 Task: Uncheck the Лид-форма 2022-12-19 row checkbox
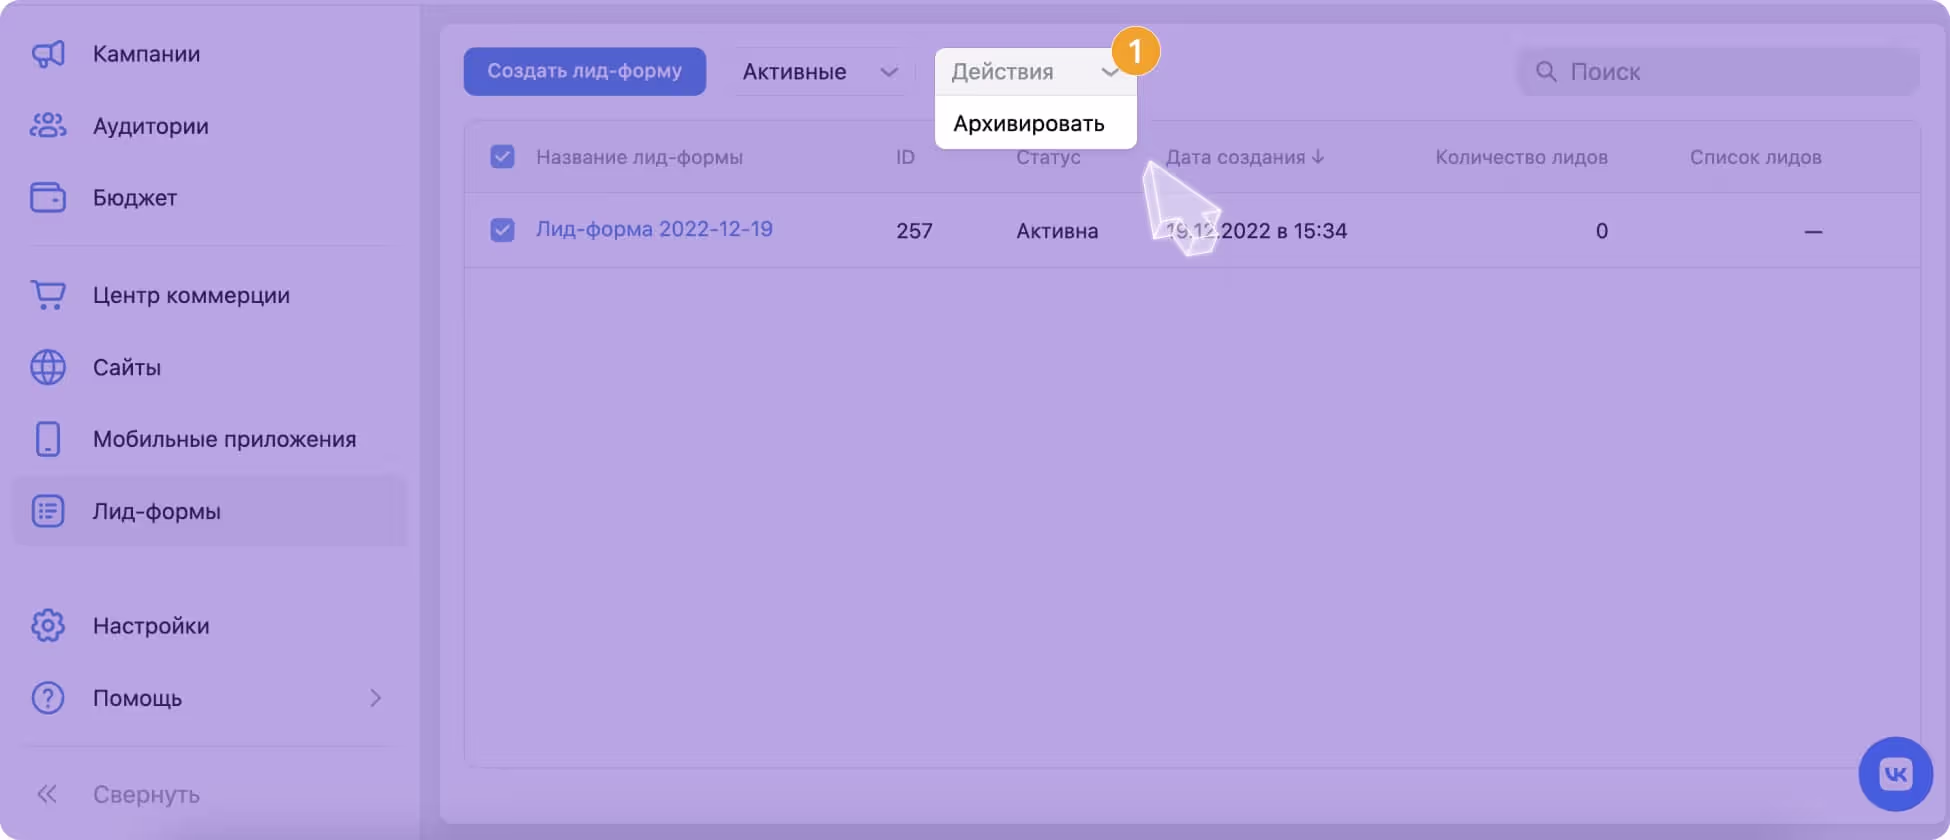click(x=502, y=230)
